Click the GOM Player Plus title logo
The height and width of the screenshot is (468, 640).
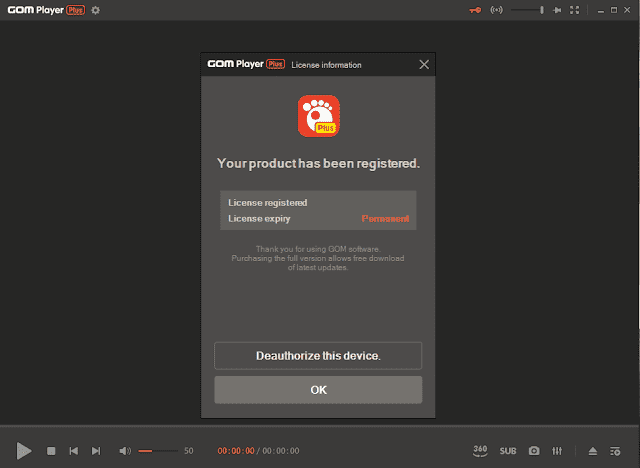coord(46,10)
